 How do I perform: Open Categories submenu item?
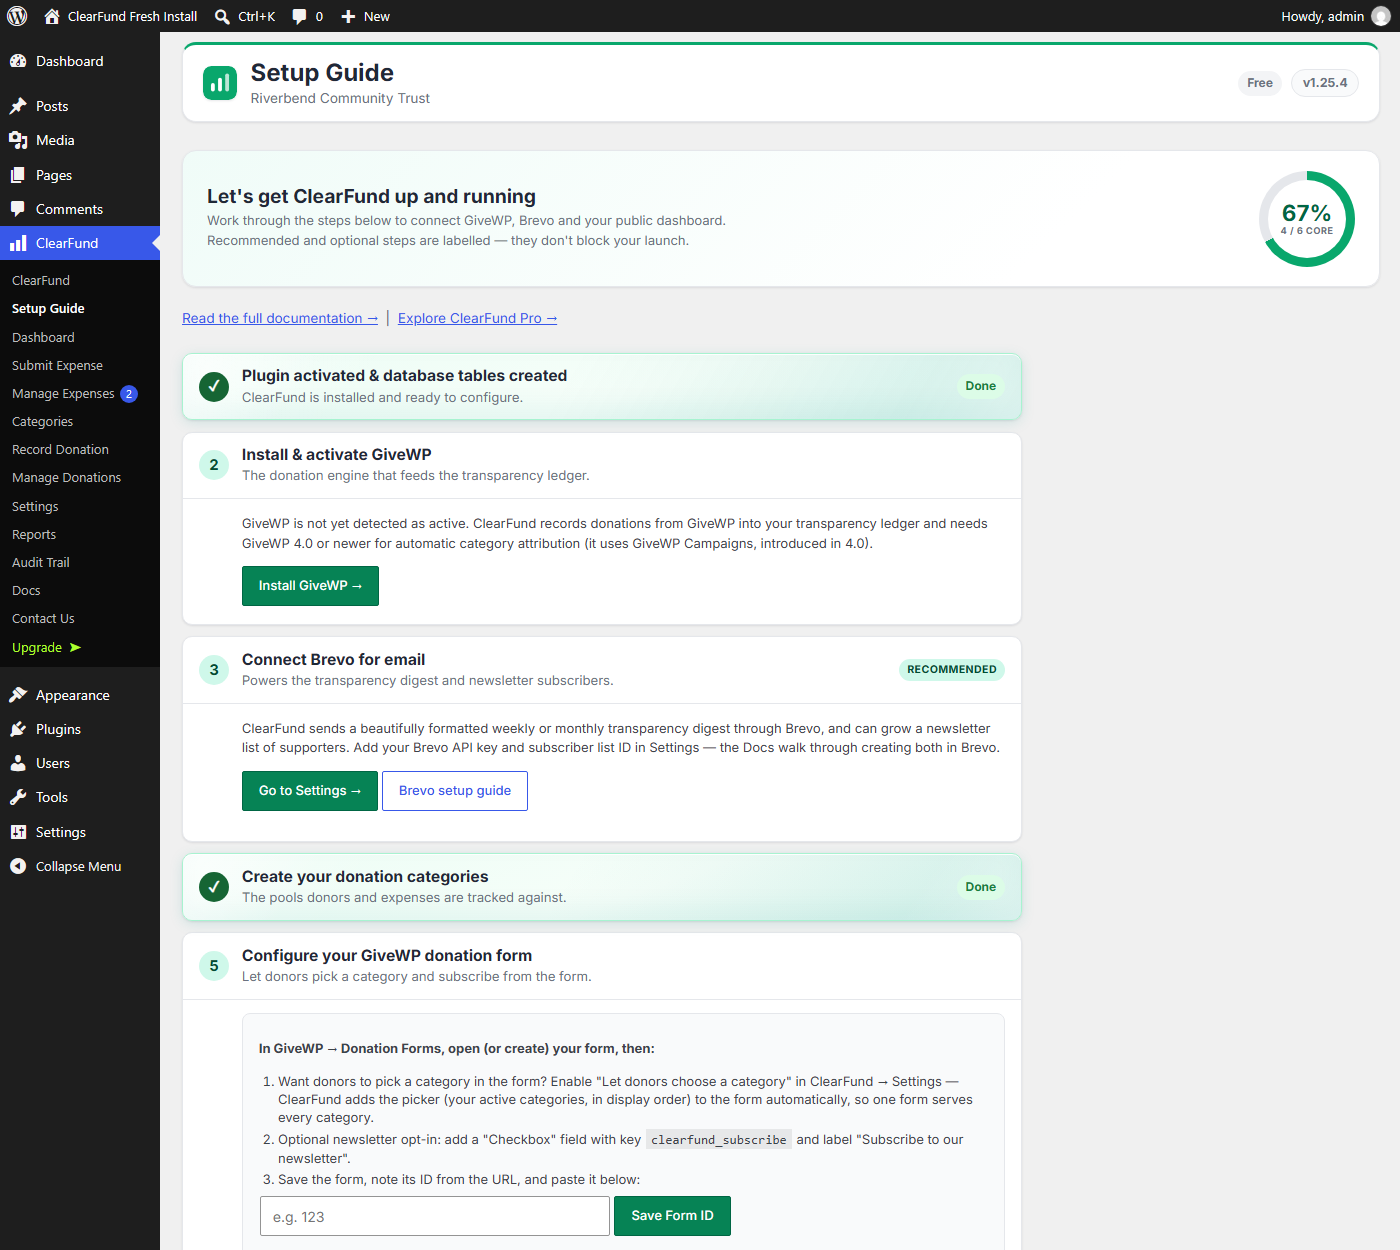tap(42, 422)
